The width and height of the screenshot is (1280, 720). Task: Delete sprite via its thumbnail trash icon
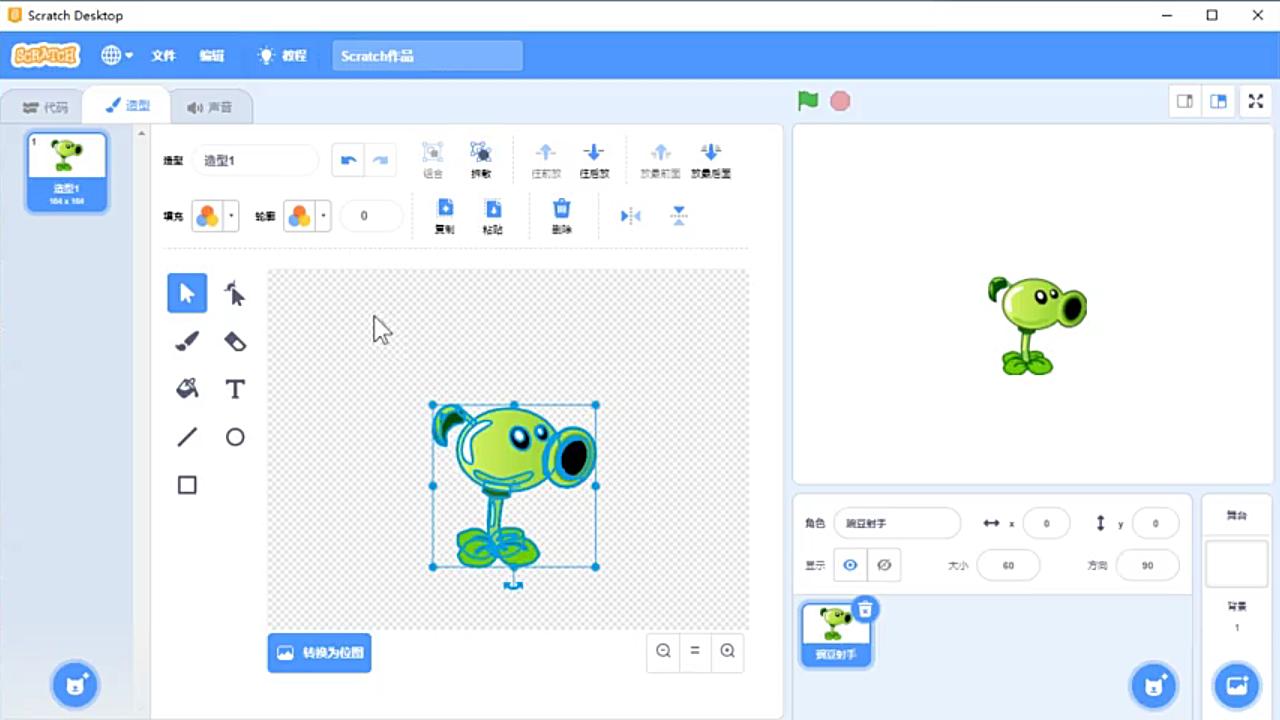[866, 609]
